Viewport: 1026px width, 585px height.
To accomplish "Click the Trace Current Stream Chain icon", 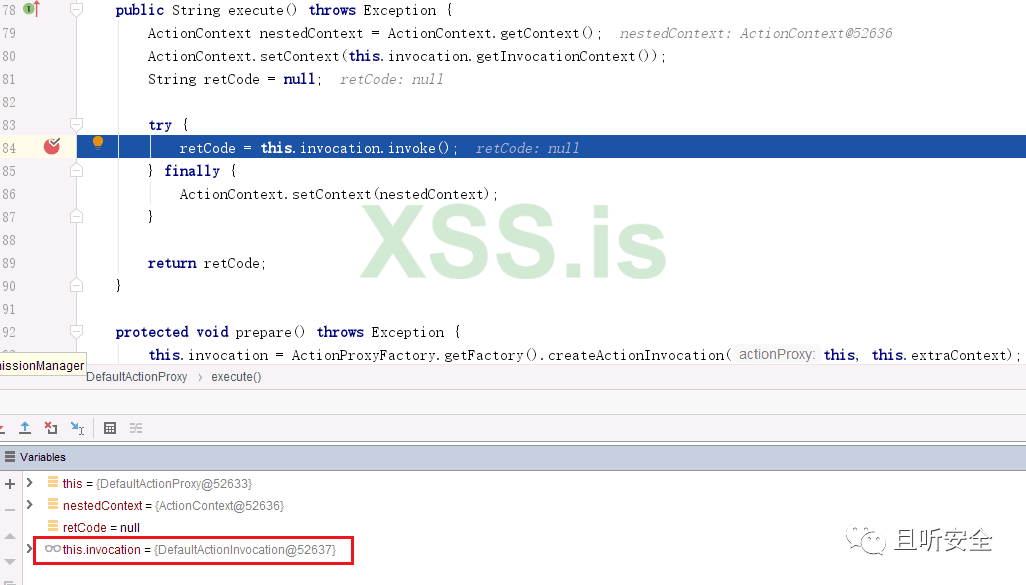I will [136, 428].
